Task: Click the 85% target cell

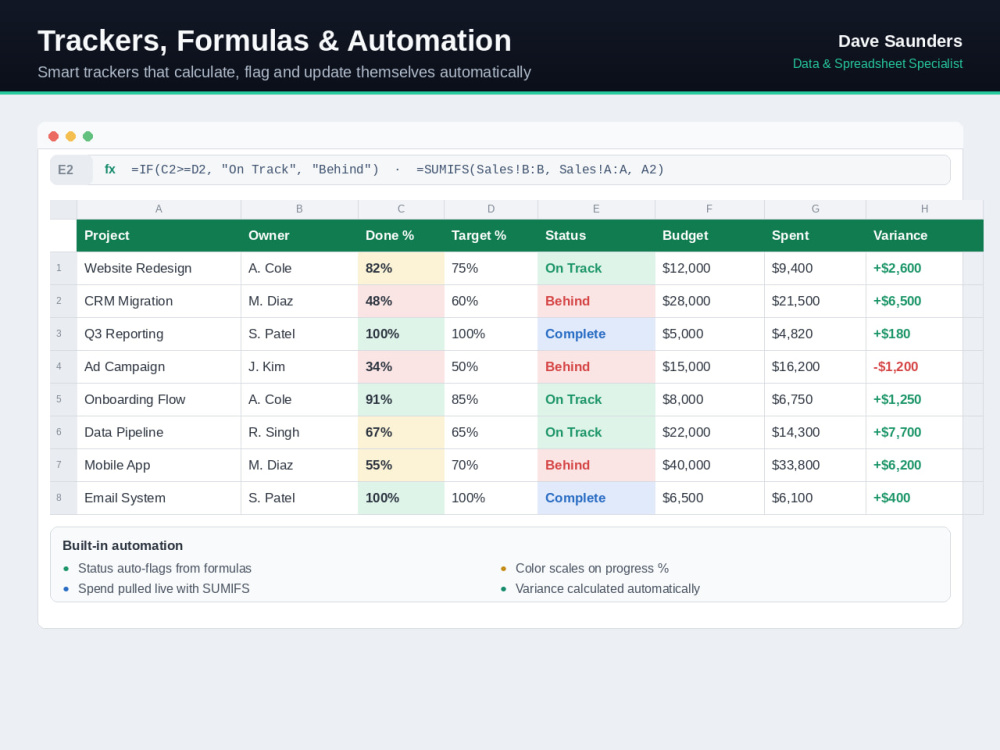Action: tap(491, 399)
